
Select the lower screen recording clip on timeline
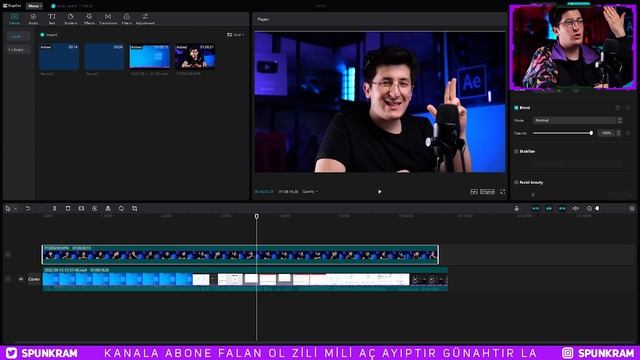pyautogui.click(x=245, y=279)
